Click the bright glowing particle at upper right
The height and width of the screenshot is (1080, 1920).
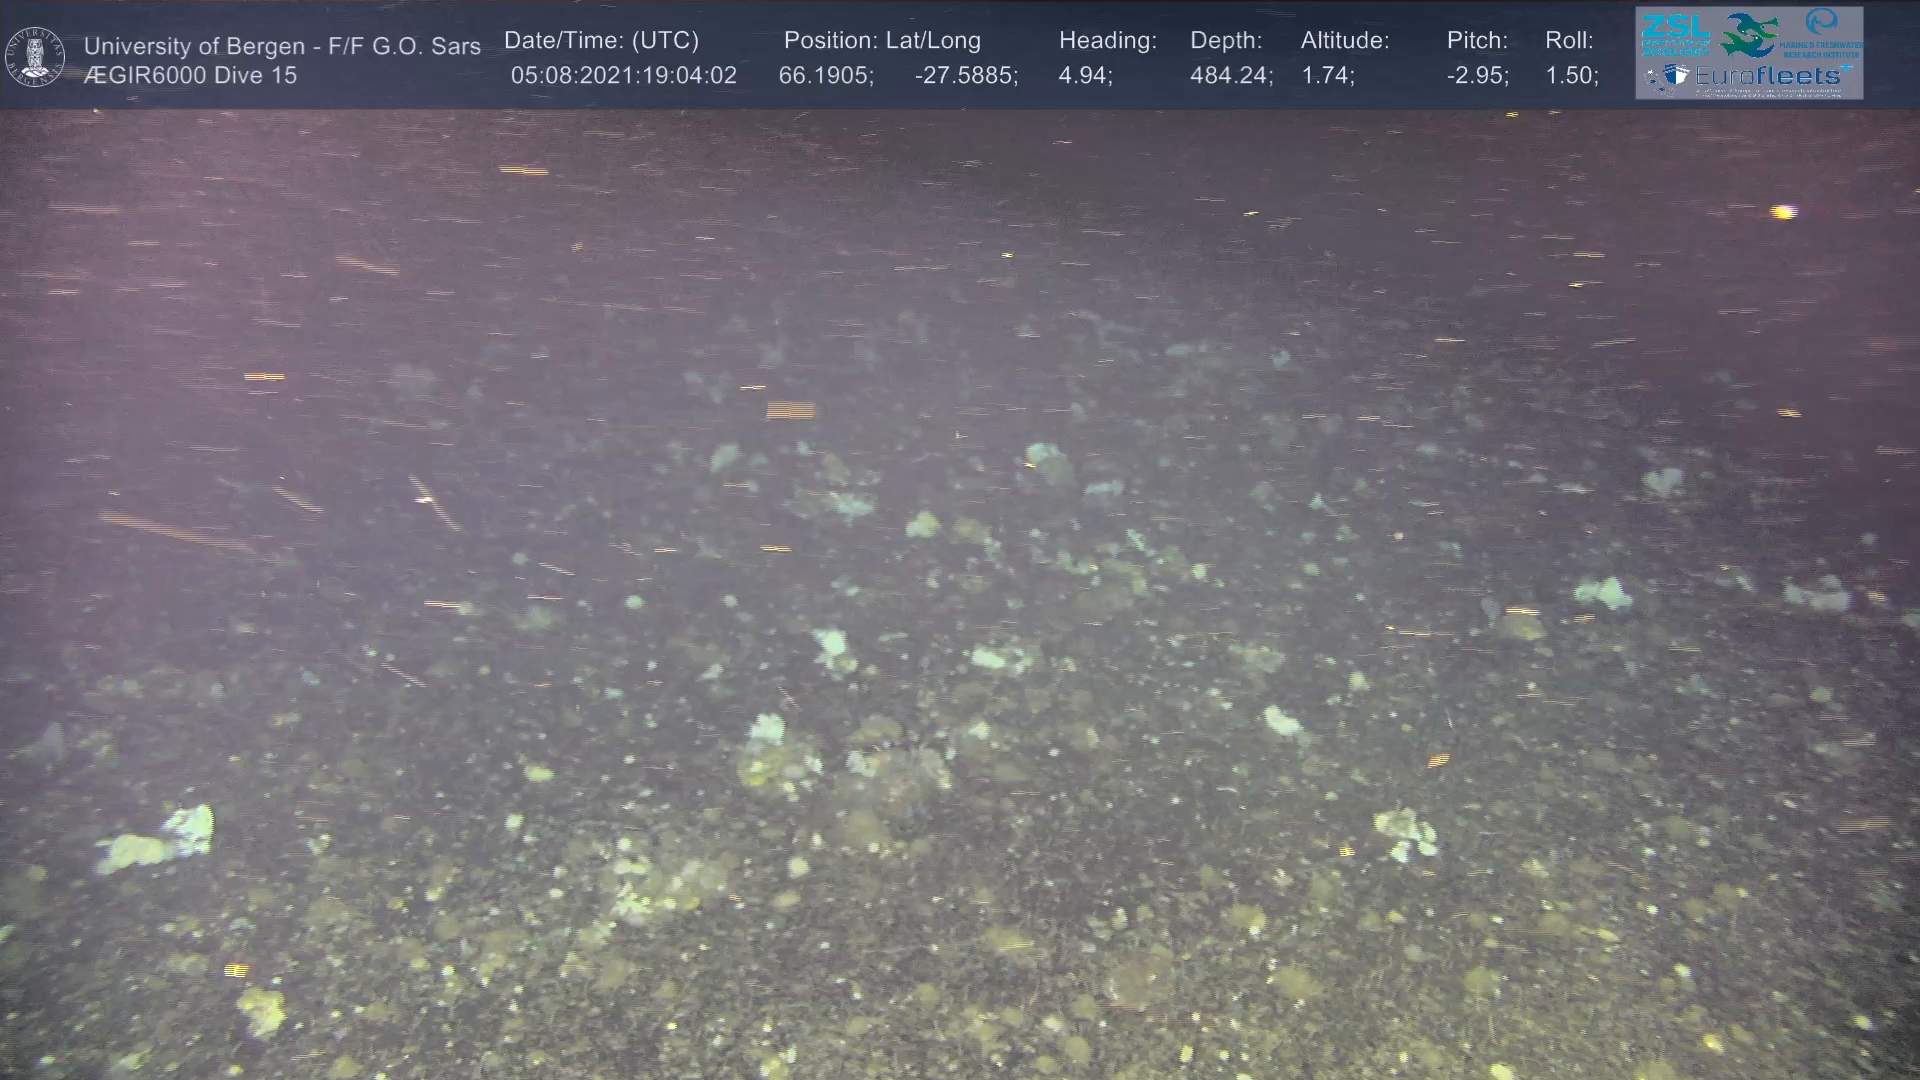[1783, 212]
